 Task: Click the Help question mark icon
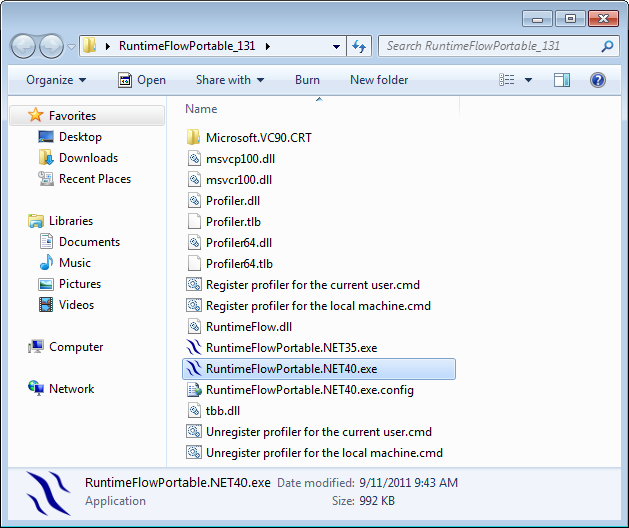(x=598, y=80)
